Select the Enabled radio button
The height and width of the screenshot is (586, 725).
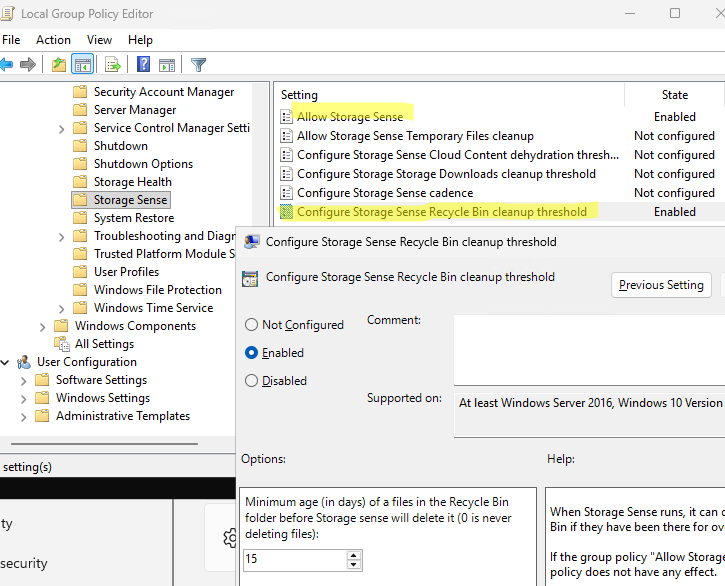tap(251, 353)
